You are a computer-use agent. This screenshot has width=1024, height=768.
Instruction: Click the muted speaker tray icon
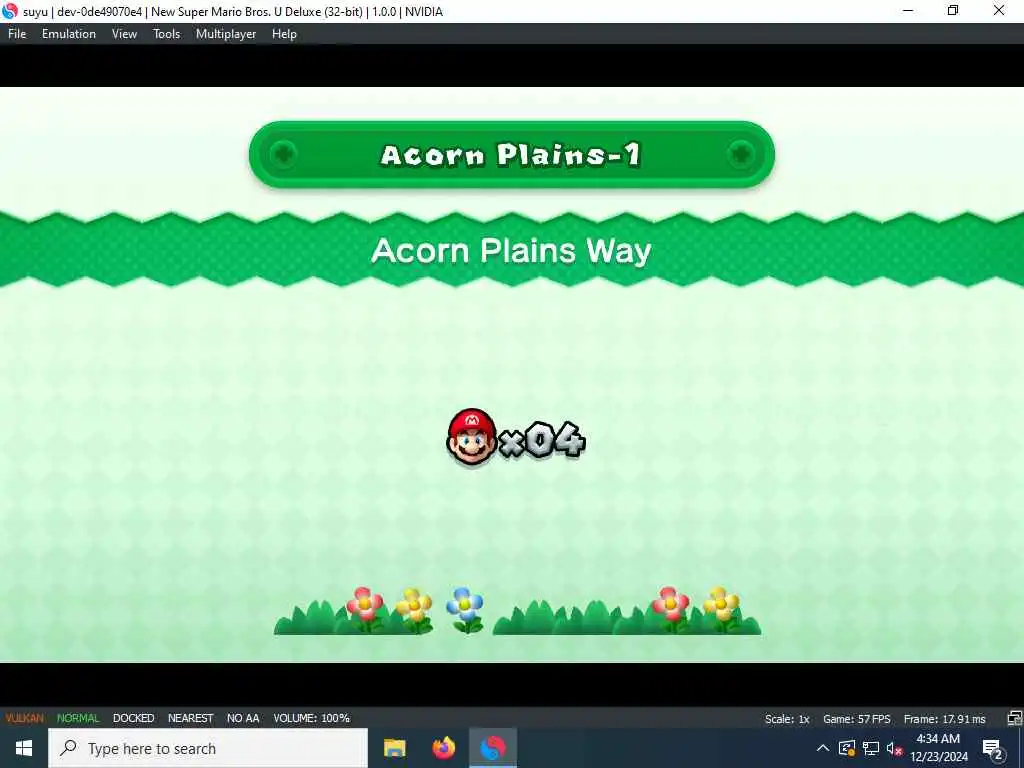pyautogui.click(x=894, y=748)
